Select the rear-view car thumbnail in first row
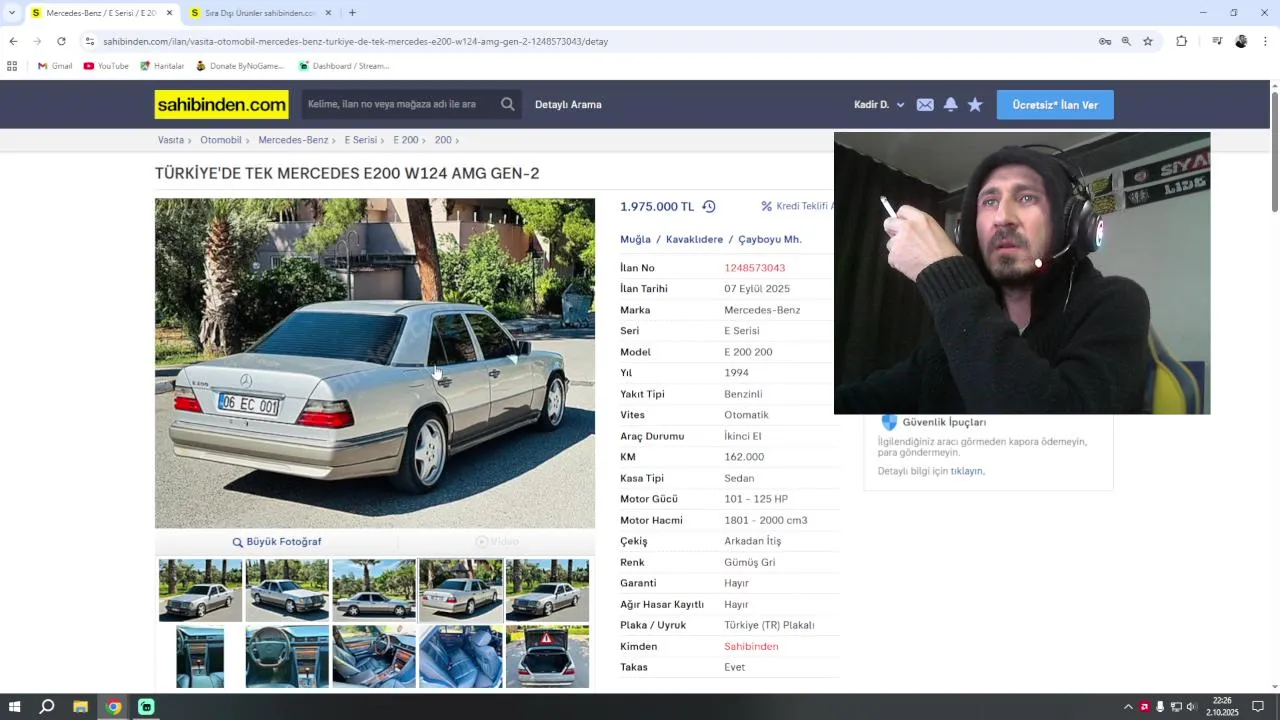1280x720 pixels. 461,590
